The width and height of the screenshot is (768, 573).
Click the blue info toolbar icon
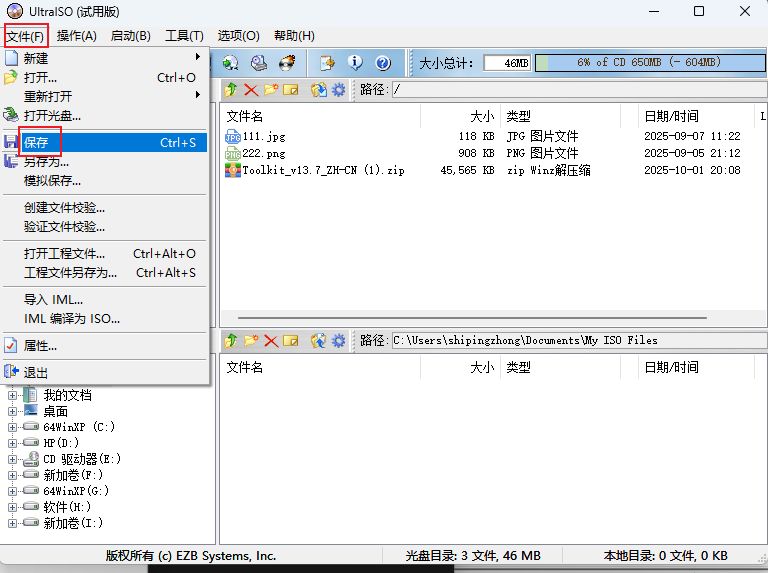pos(354,63)
